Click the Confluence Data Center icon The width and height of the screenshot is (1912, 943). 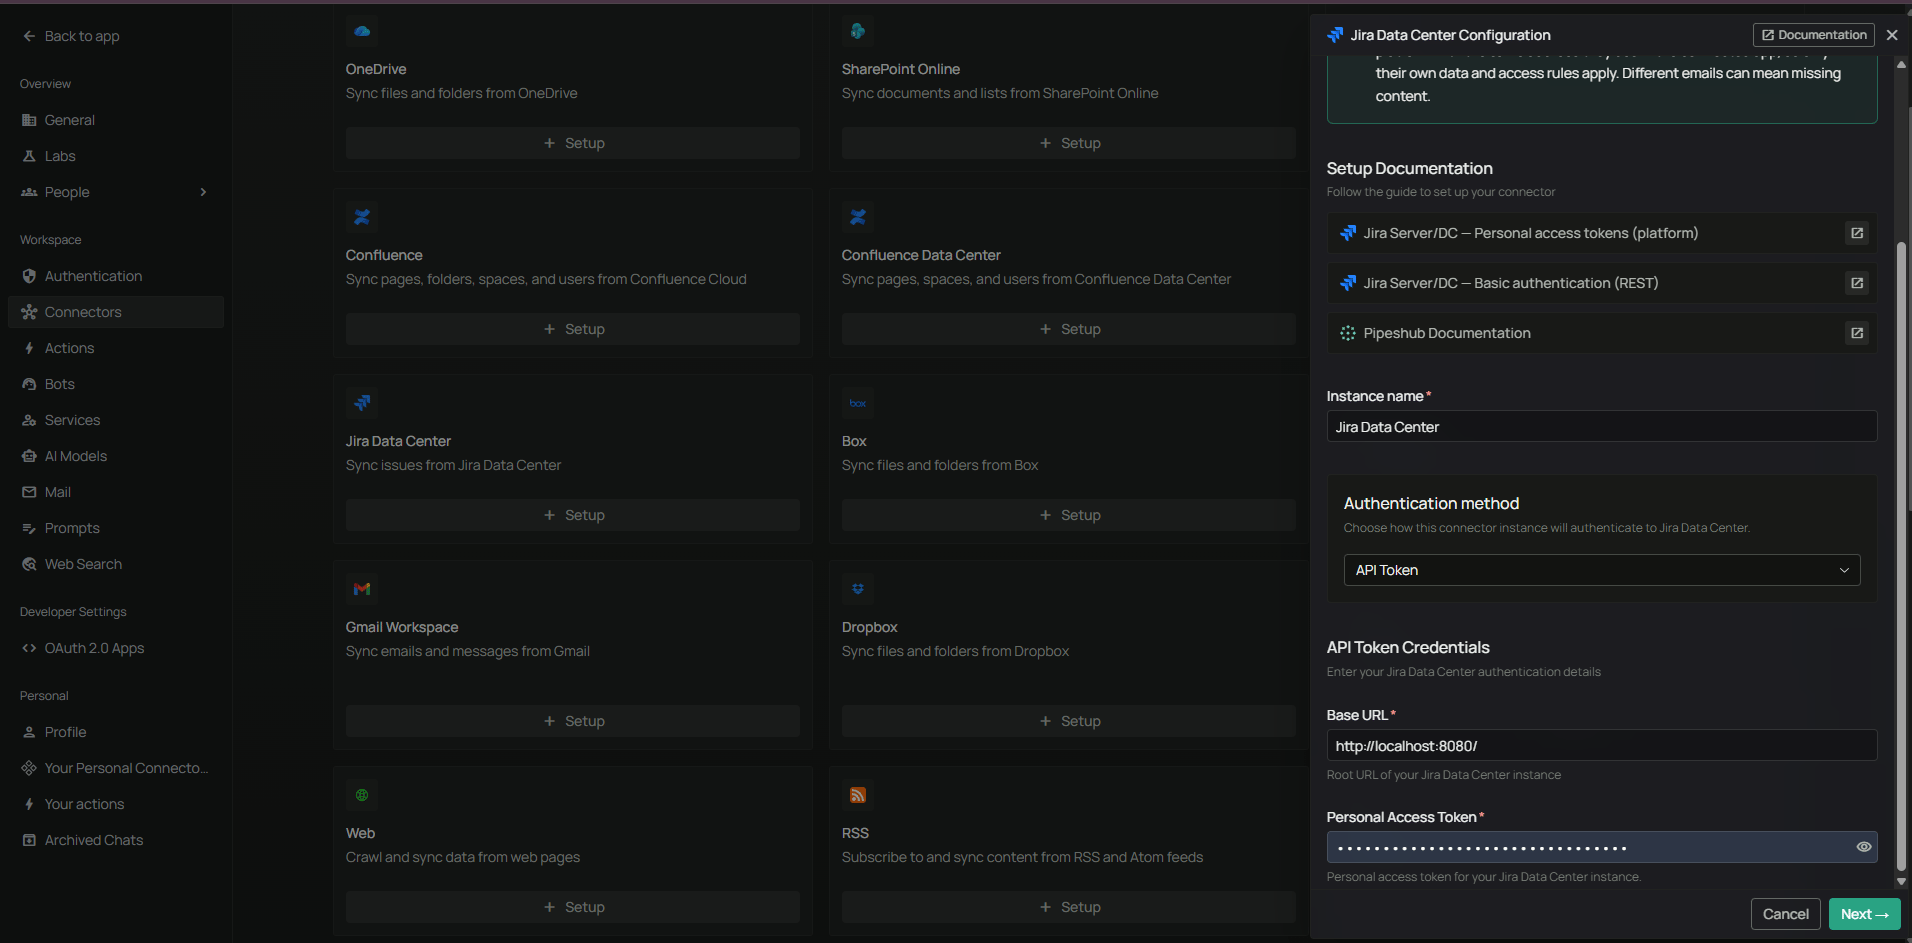858,217
